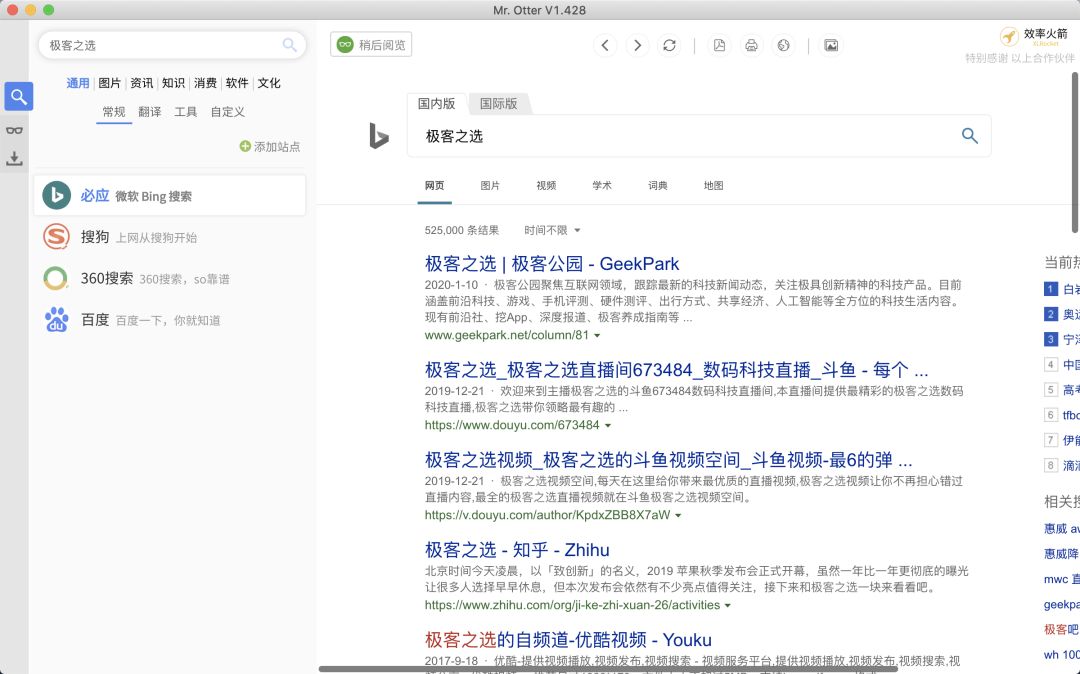Open the 极客之选 - 知乎 - Zhihu result

point(517,549)
